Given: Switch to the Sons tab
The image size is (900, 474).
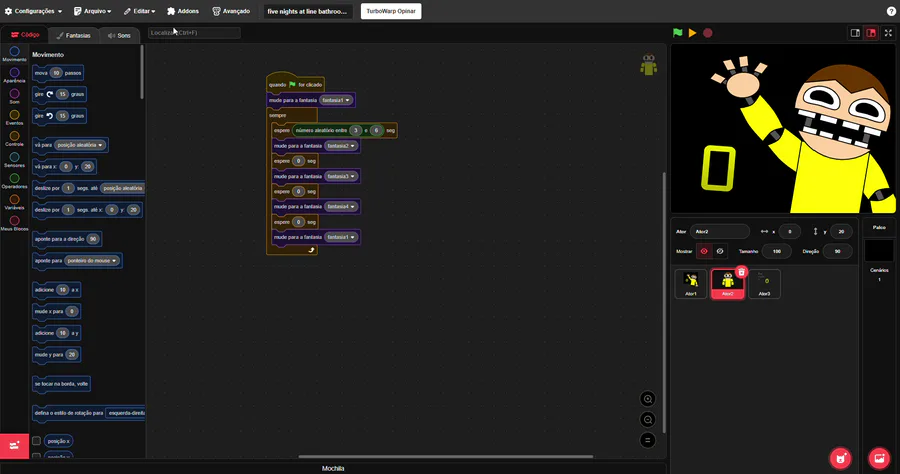Looking at the screenshot, I should 119,36.
